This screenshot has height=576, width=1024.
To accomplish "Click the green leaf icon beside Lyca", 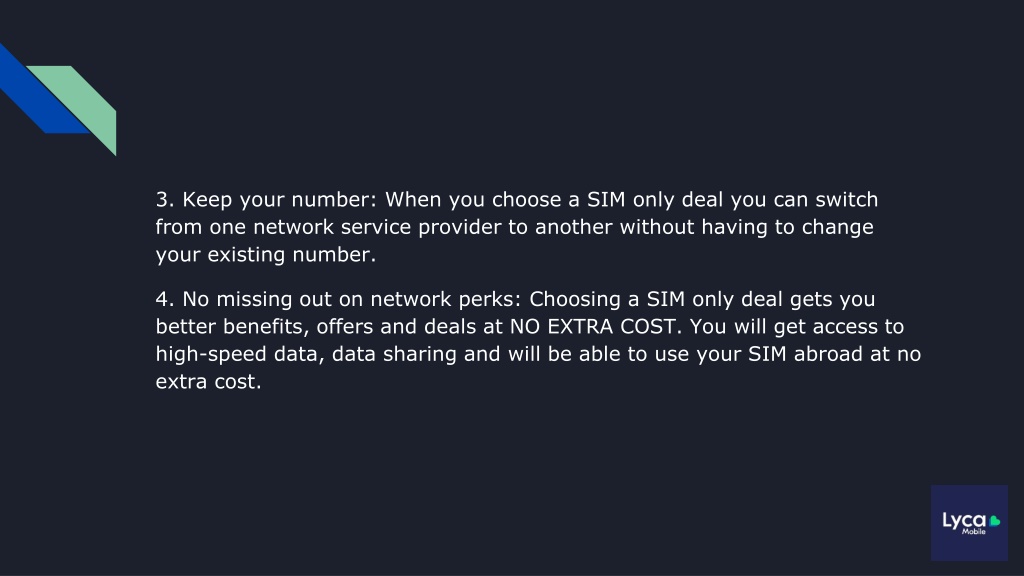I will [x=995, y=520].
